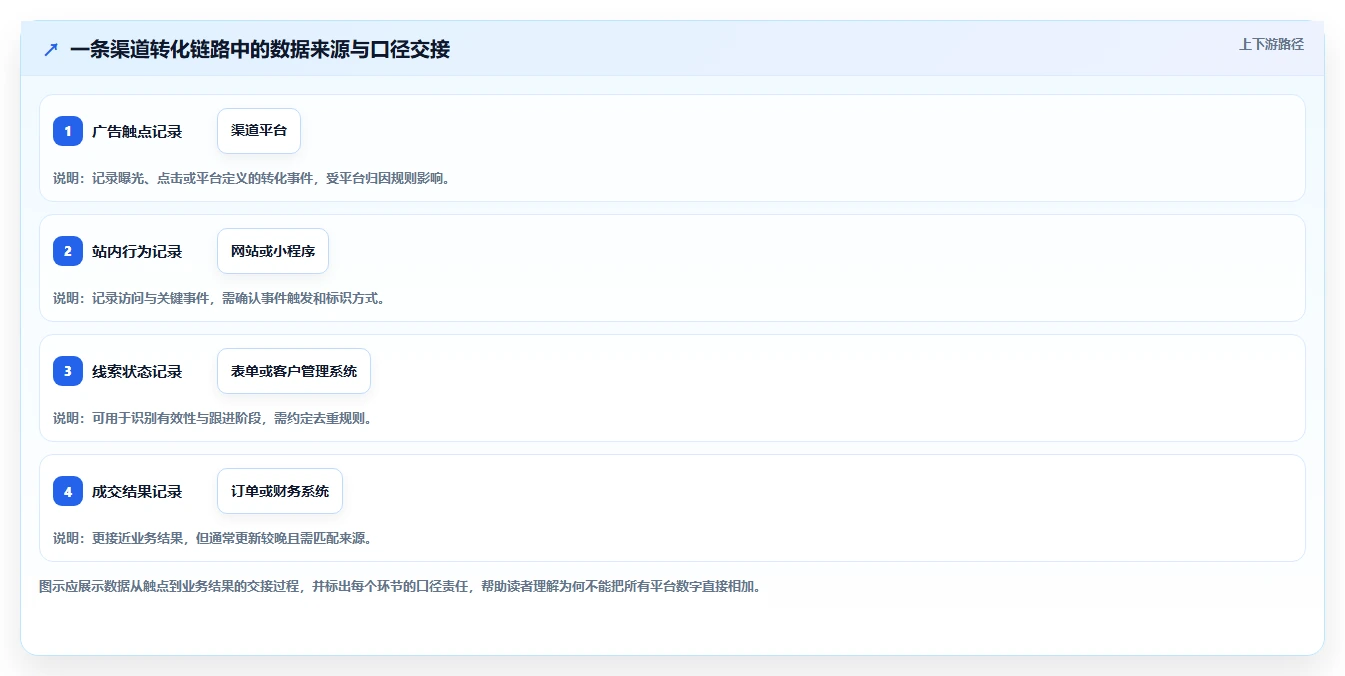Click the arrow icon beside the title

(51, 49)
